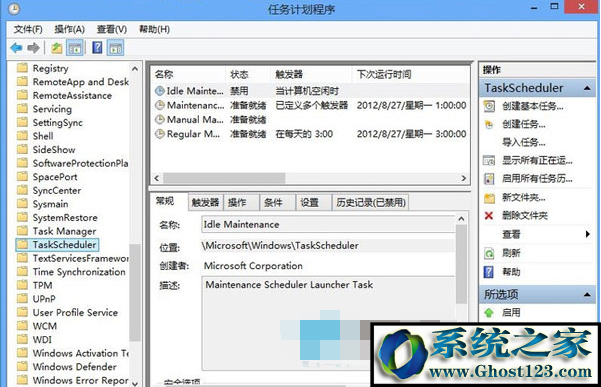Click 导入任务... in the actions pane

(524, 143)
